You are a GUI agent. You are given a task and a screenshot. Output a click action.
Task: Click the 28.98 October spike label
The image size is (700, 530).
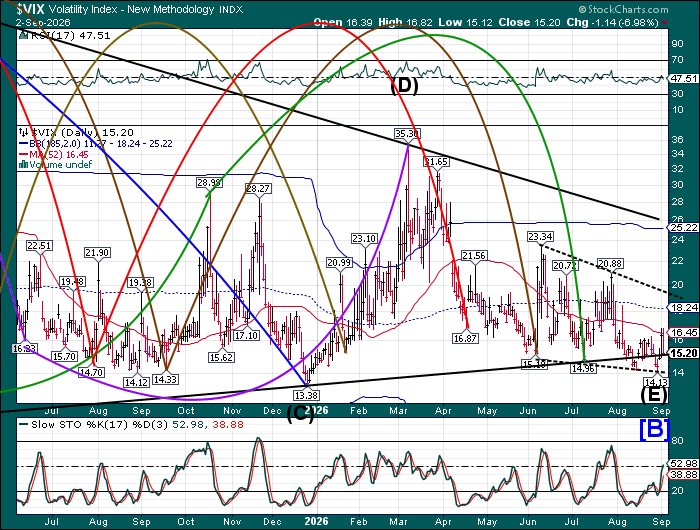tap(209, 183)
